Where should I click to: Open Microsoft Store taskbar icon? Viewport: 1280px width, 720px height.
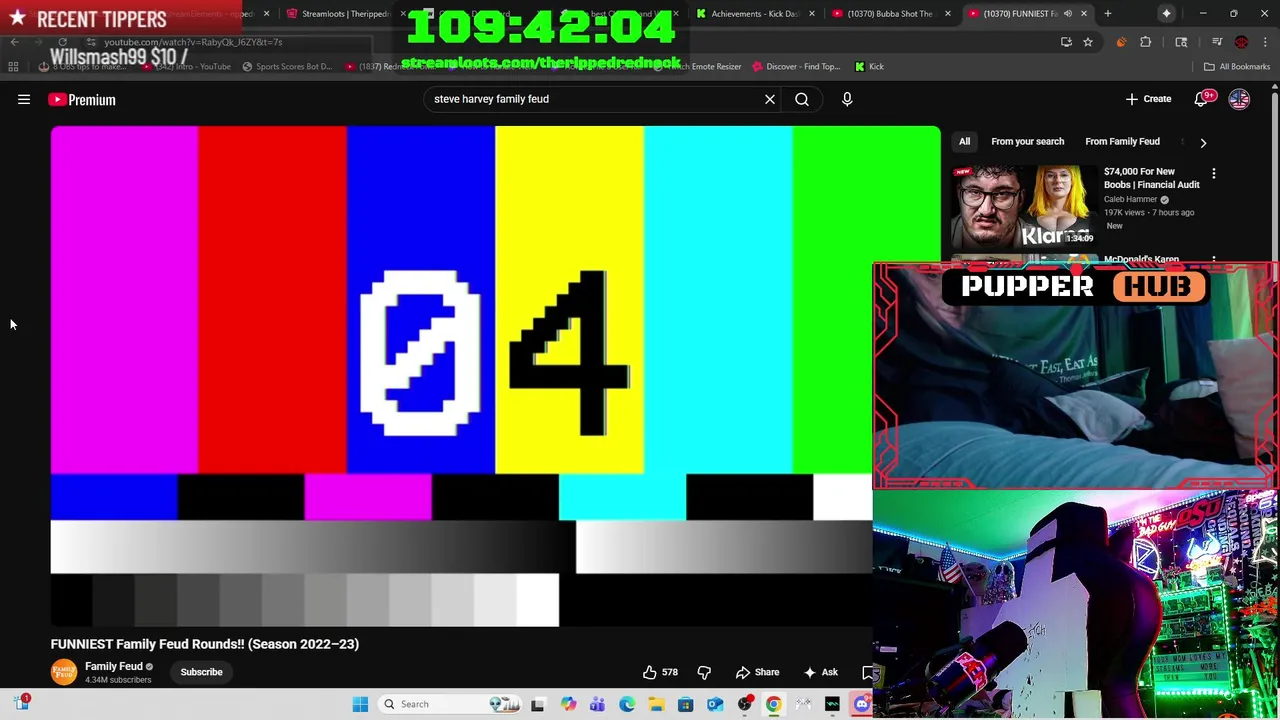coord(685,704)
